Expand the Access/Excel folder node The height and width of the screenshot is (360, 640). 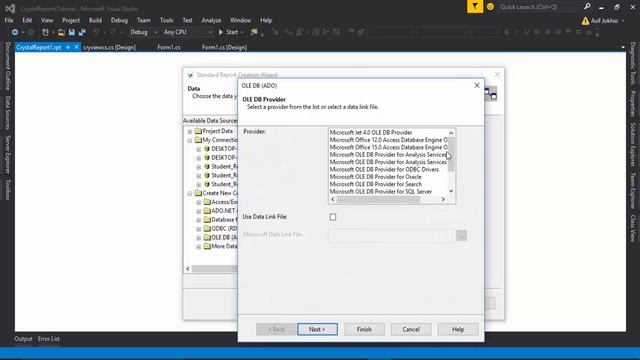(x=199, y=202)
